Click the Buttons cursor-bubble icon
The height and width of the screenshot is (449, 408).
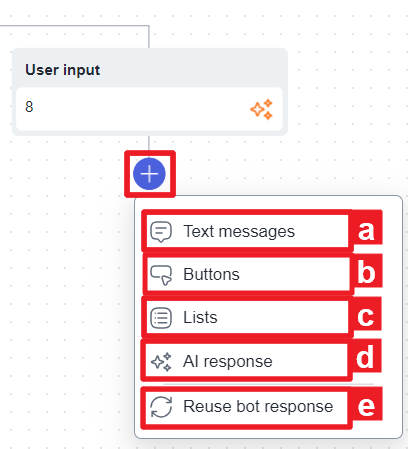[x=161, y=275]
